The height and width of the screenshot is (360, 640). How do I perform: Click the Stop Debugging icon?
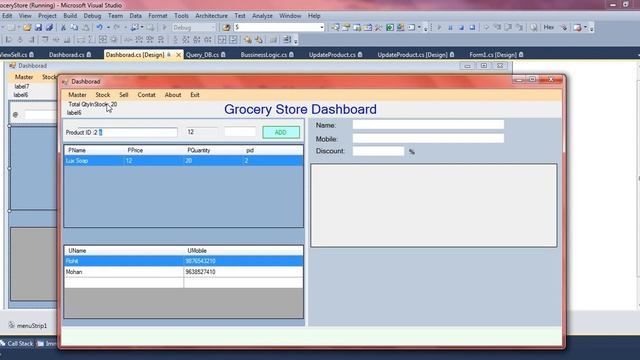461,27
